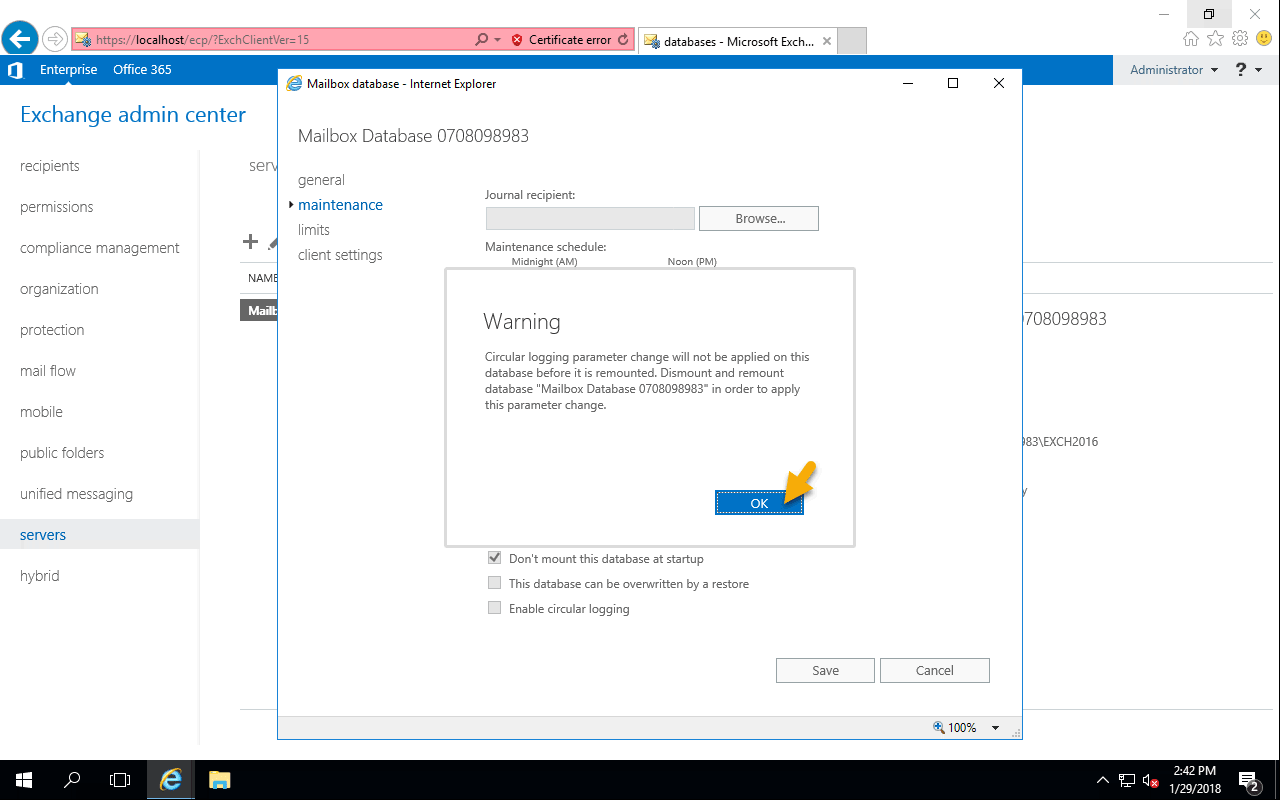The height and width of the screenshot is (800, 1280).
Task: Click the Exchange admin center heading
Action: point(133,115)
